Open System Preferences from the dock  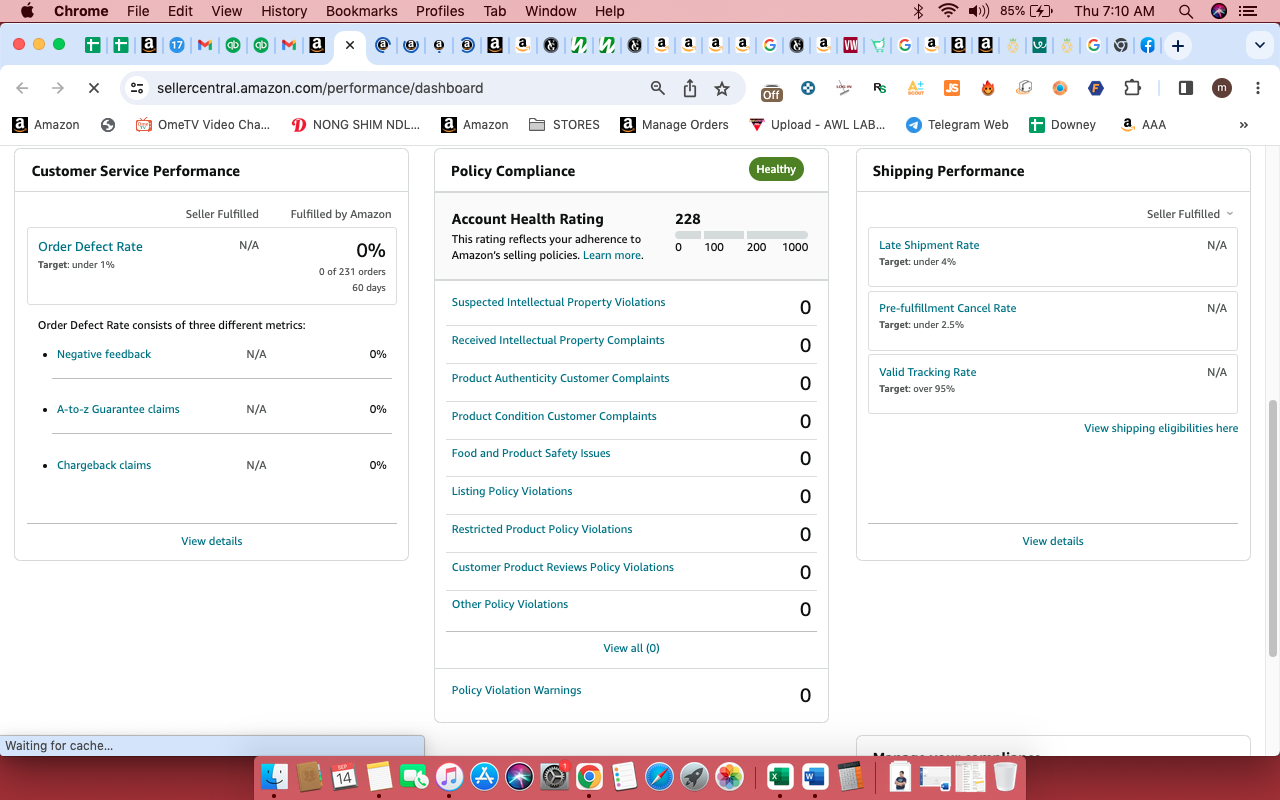tap(554, 776)
